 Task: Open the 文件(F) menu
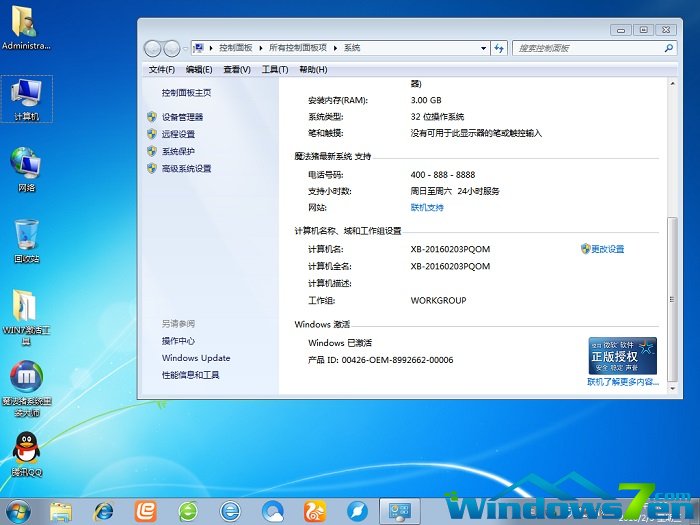161,69
